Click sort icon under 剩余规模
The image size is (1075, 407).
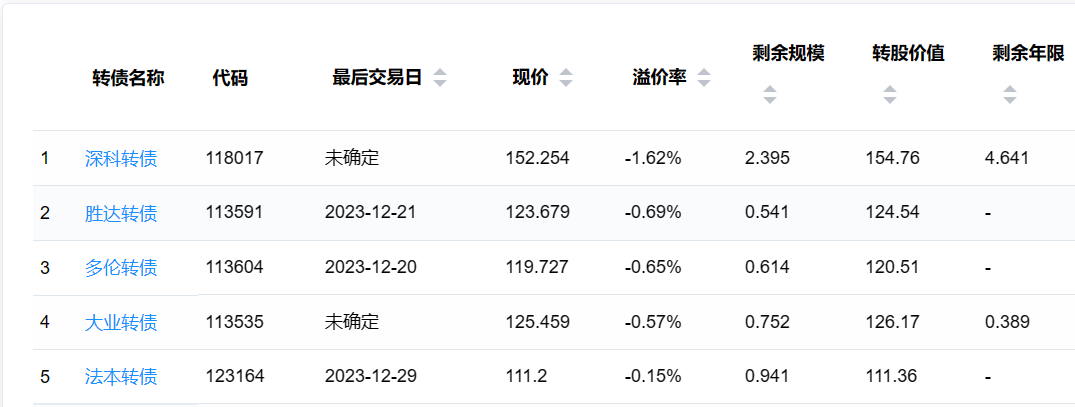coord(769,95)
